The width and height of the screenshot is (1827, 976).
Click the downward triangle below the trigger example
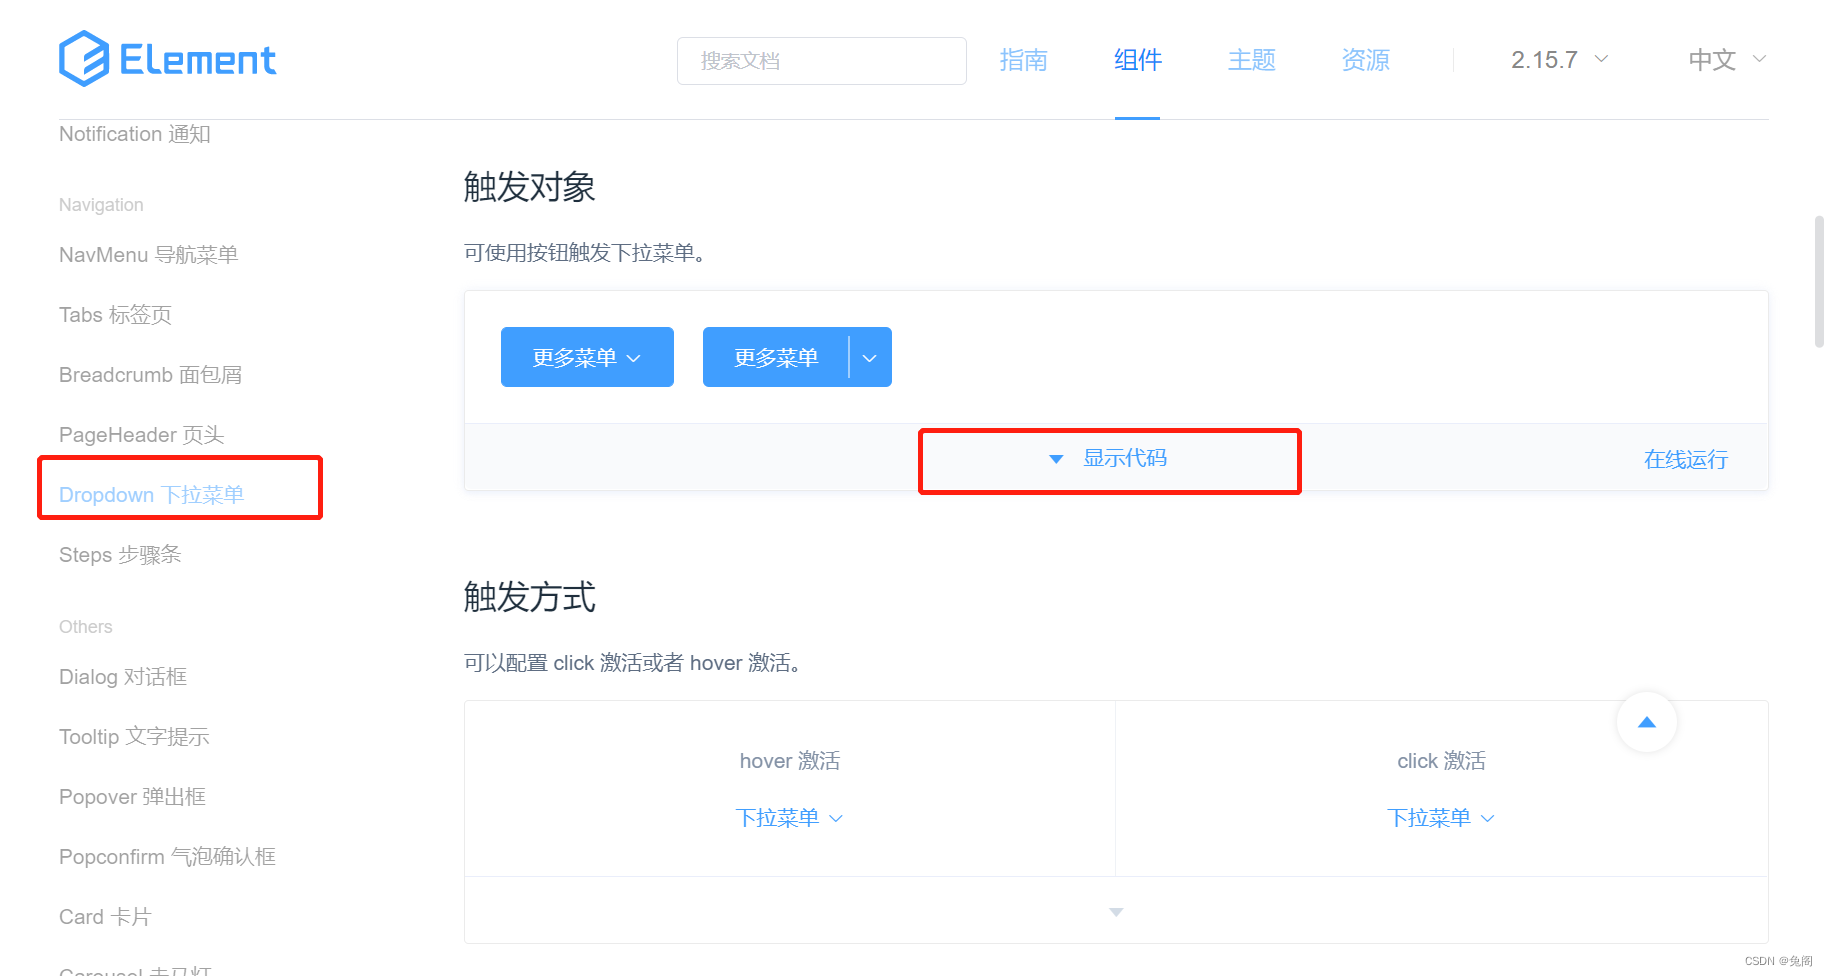(1115, 911)
